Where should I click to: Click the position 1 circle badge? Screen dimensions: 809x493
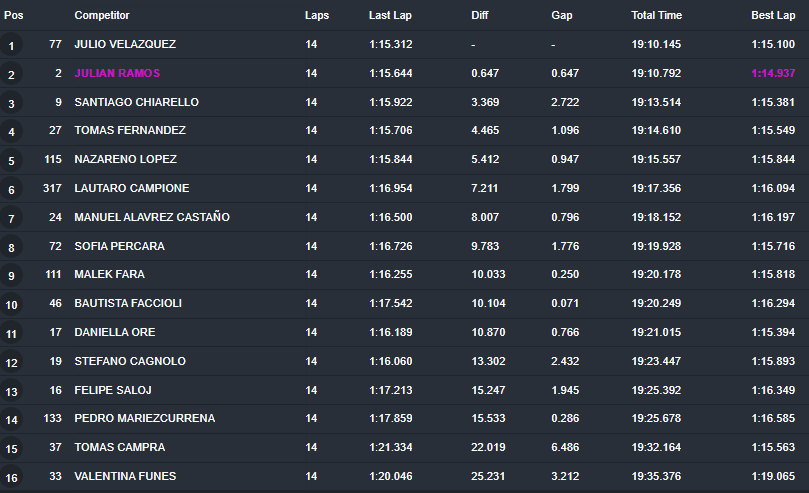point(11,46)
